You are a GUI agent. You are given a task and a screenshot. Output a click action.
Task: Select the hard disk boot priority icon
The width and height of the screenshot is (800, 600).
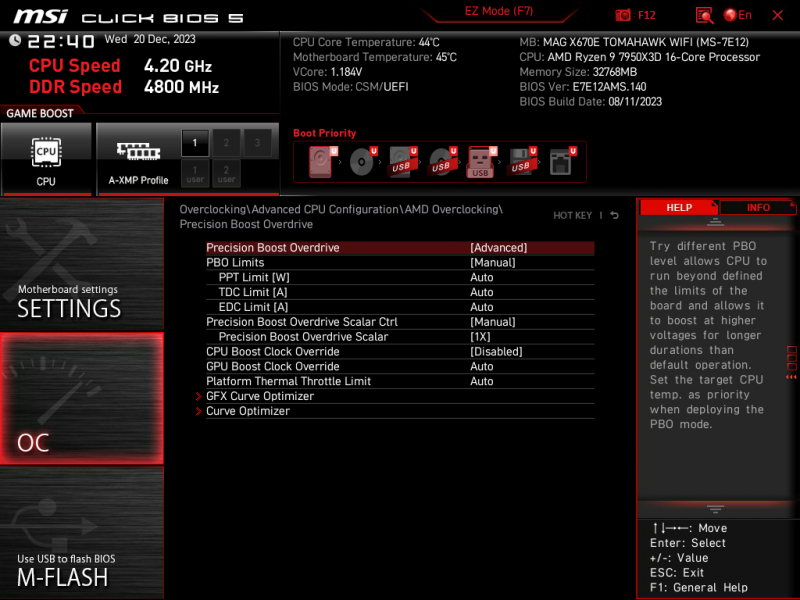[321, 162]
